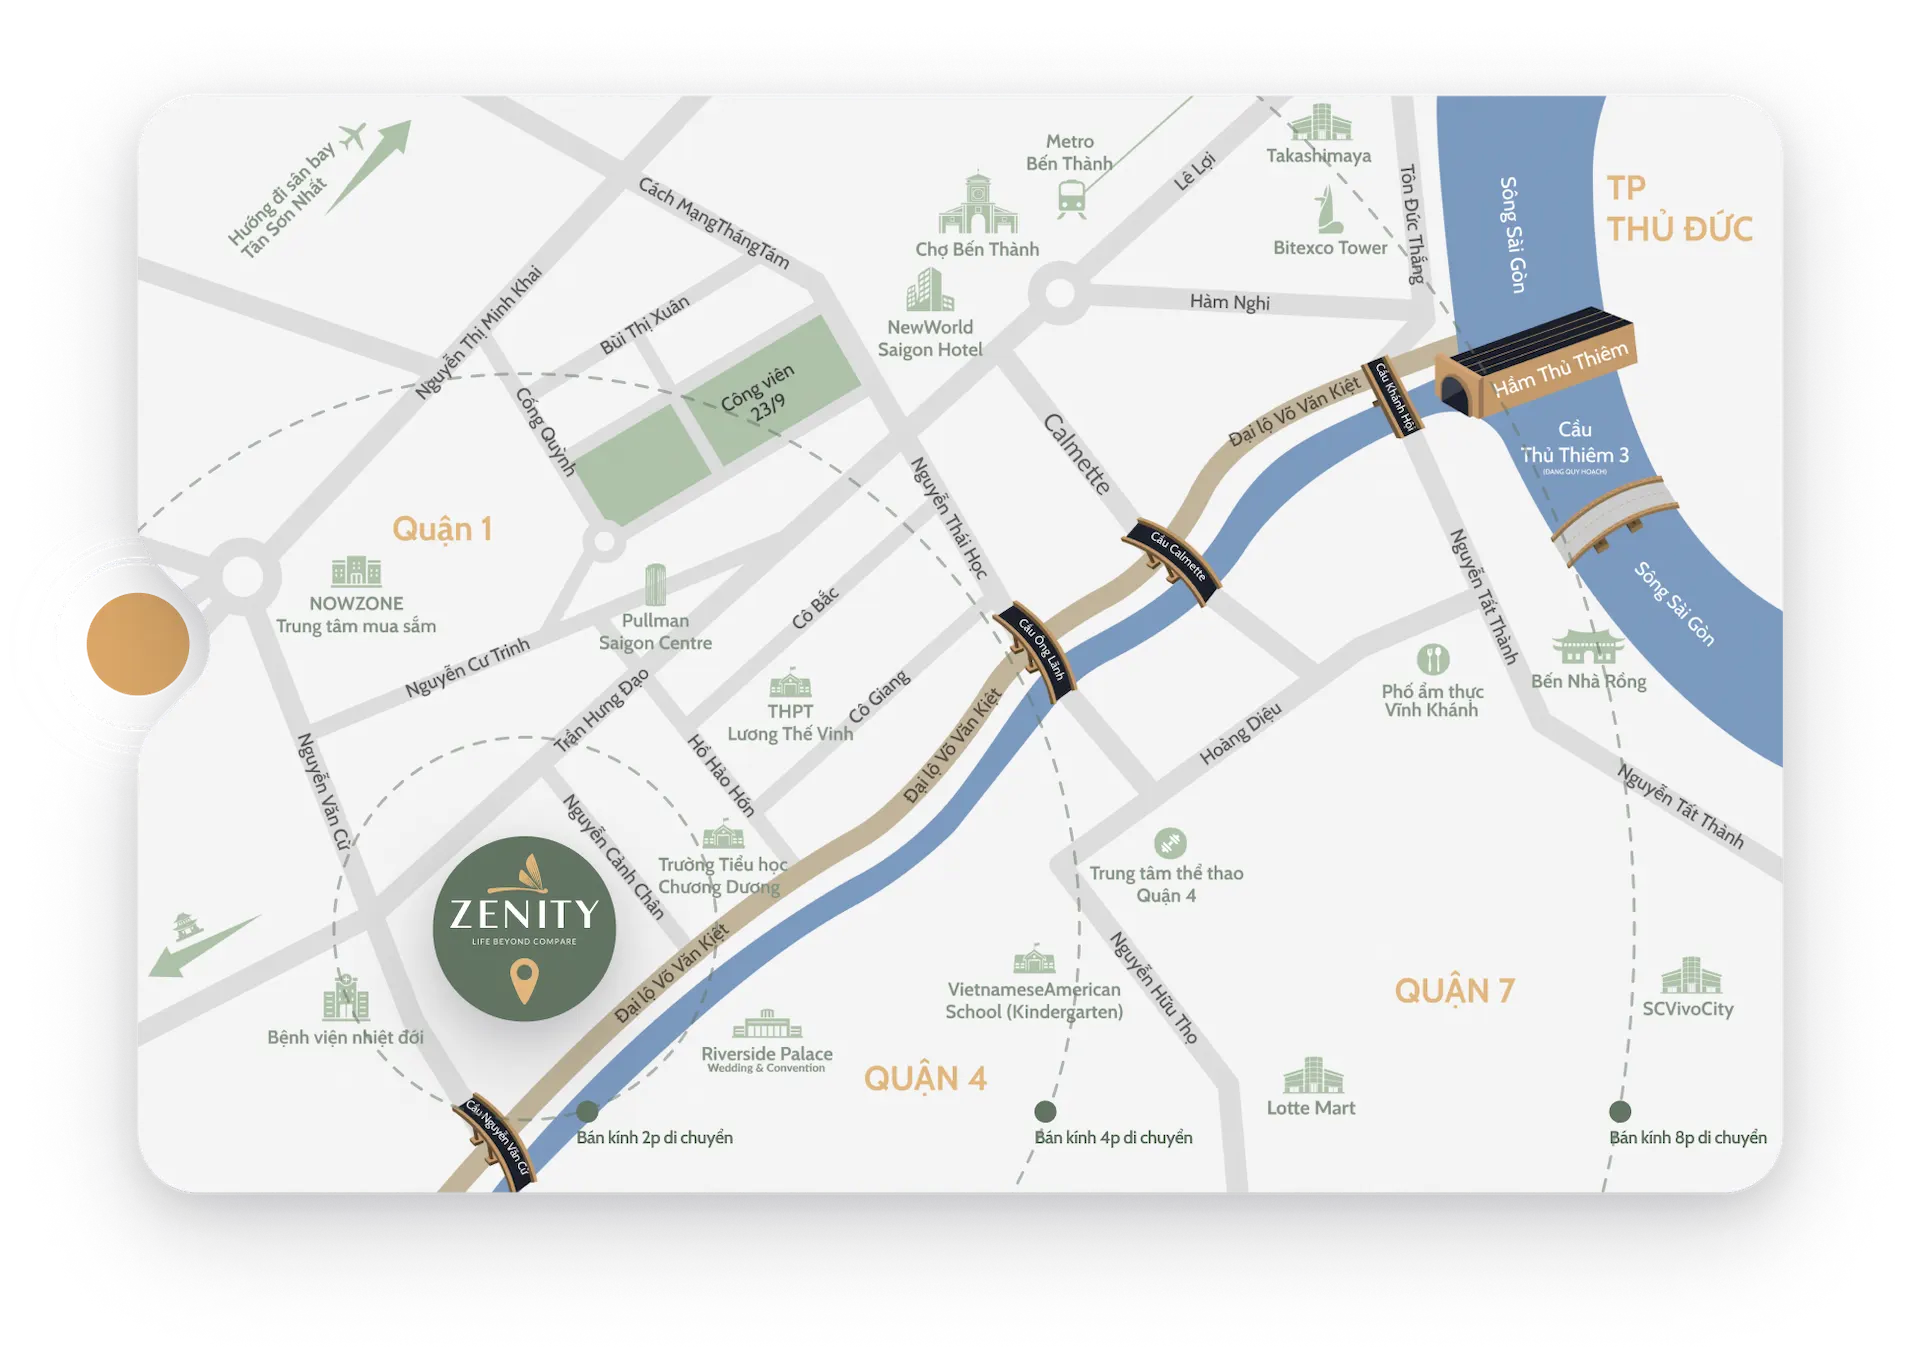Click the Bến Nhà Rồng pavilion icon
This screenshot has height=1371, width=1920.
pyautogui.click(x=1588, y=647)
